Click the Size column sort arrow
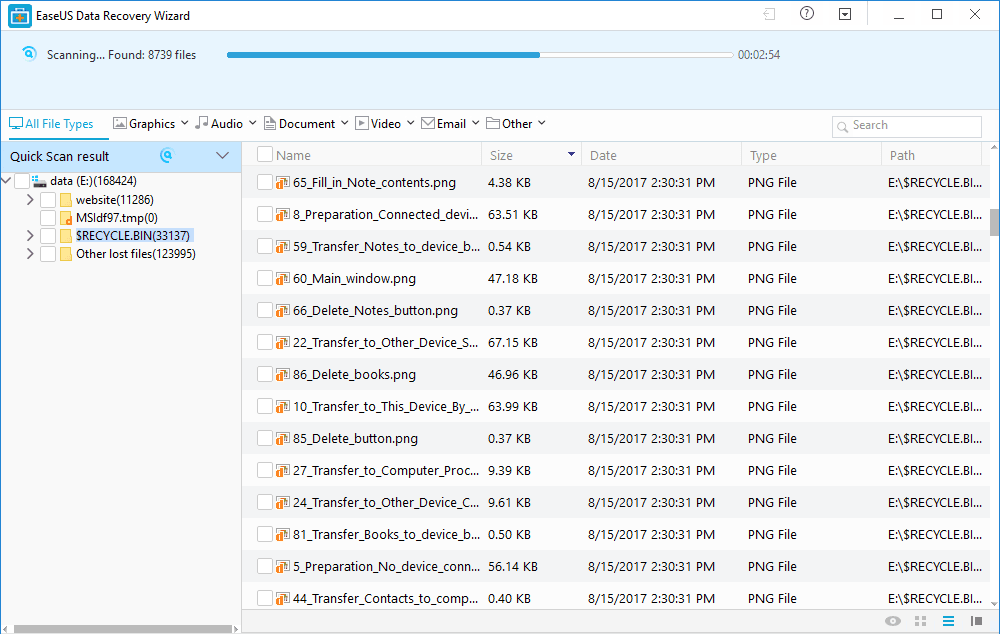This screenshot has height=634, width=1000. point(571,154)
